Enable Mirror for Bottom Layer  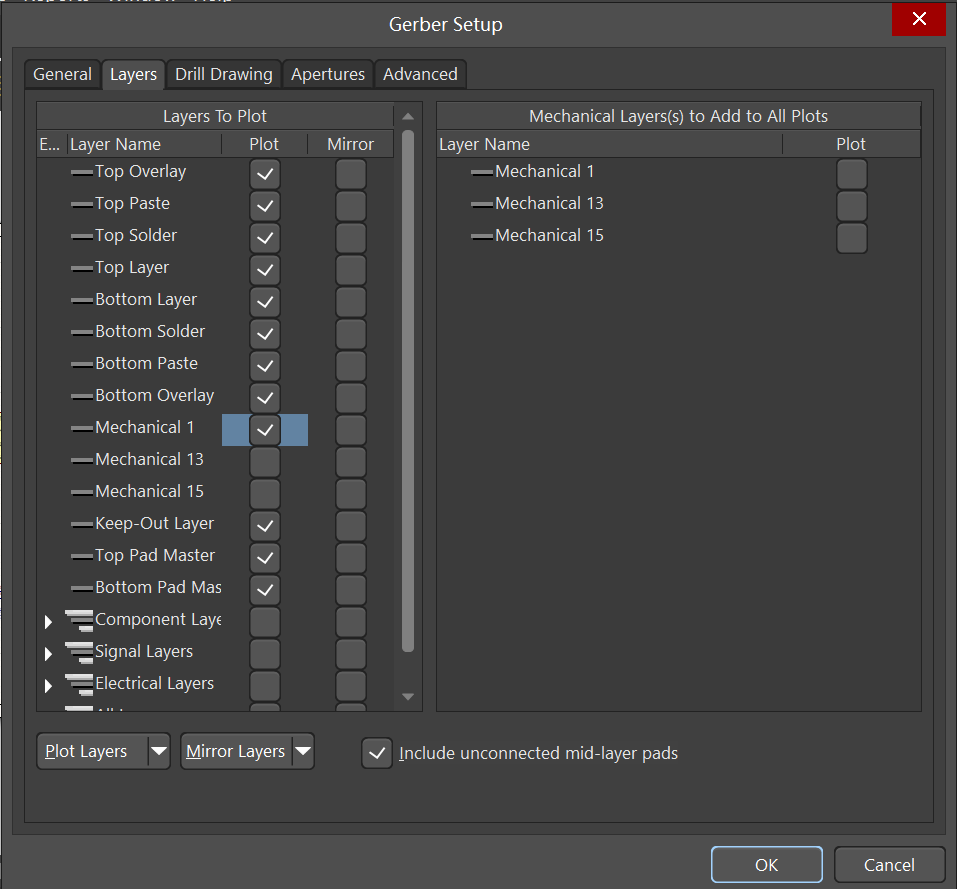point(351,301)
